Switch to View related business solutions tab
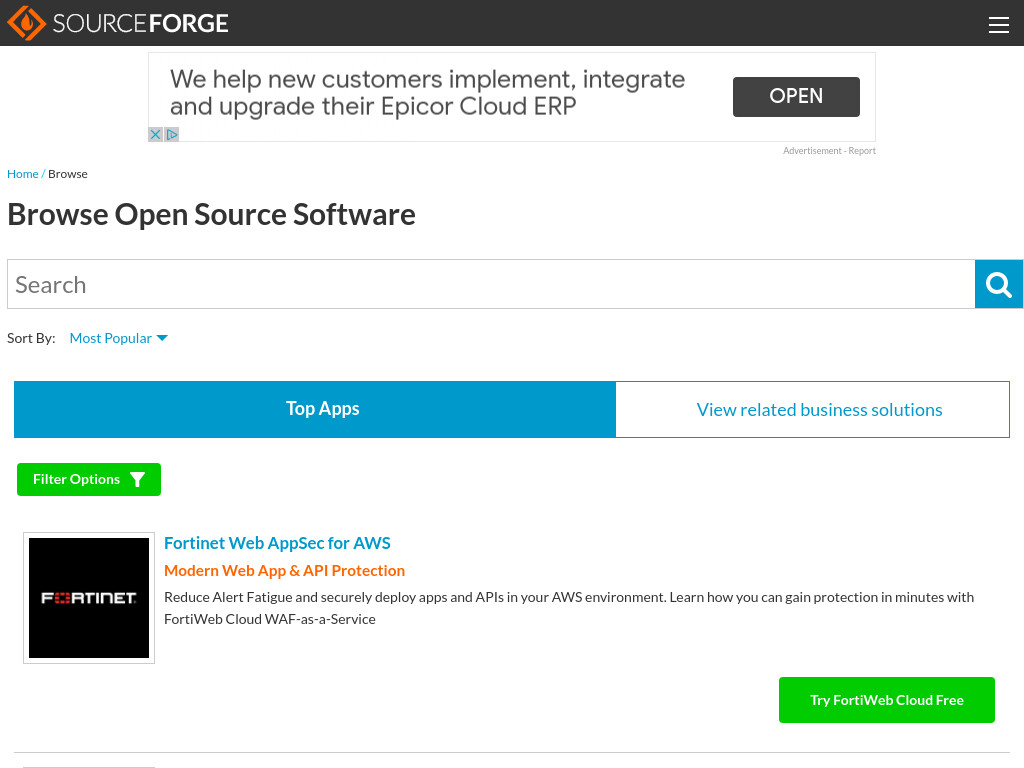Viewport: 1024px width, 768px height. pyautogui.click(x=812, y=409)
